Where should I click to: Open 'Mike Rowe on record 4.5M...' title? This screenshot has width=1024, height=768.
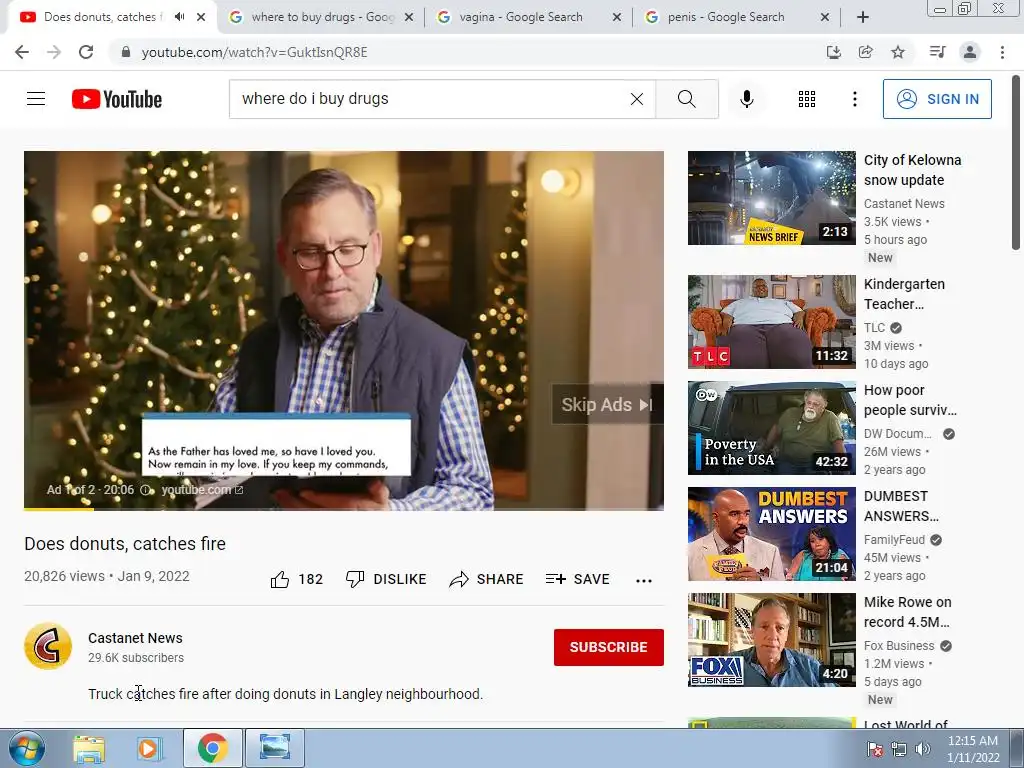tap(908, 612)
